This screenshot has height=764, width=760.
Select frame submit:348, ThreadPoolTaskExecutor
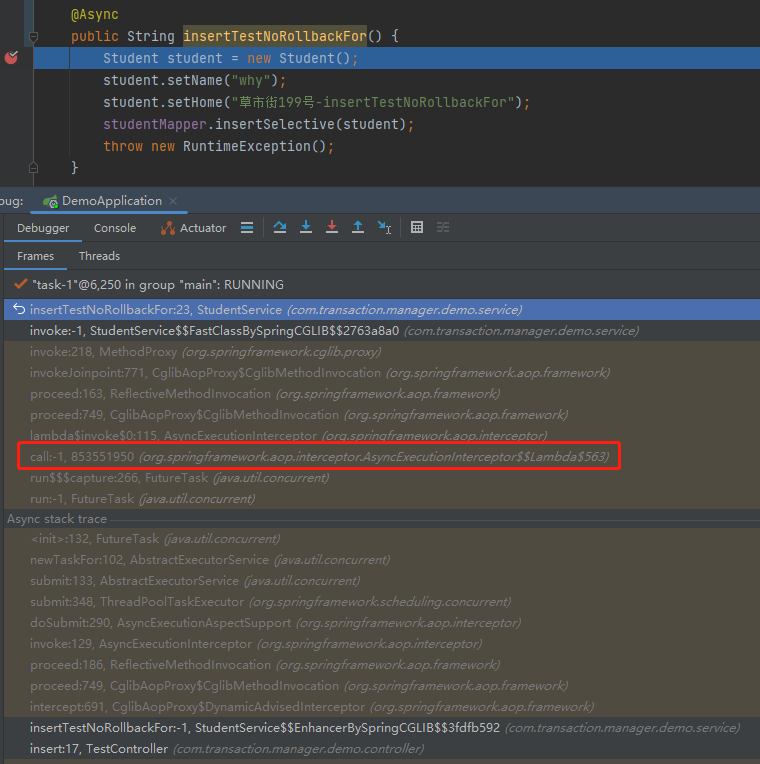pyautogui.click(x=382, y=602)
